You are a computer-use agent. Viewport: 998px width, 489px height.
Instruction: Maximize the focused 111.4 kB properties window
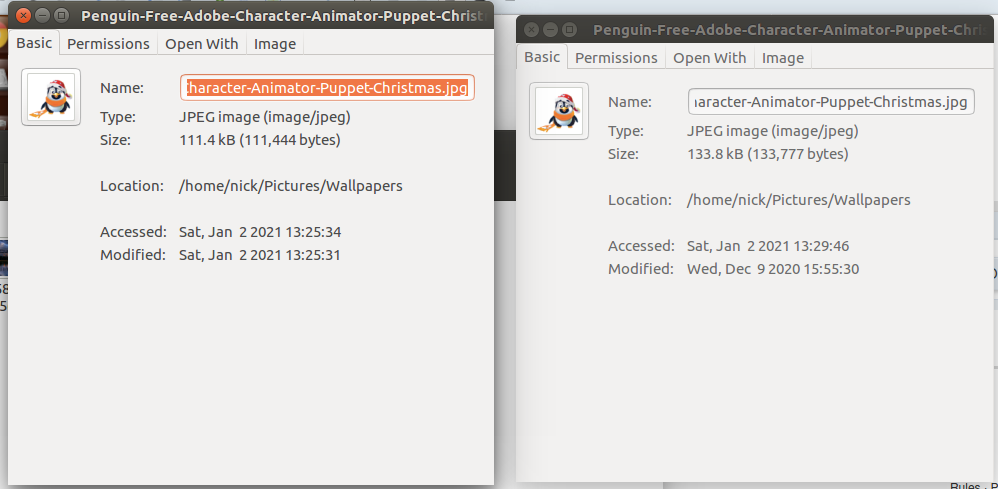tap(61, 16)
